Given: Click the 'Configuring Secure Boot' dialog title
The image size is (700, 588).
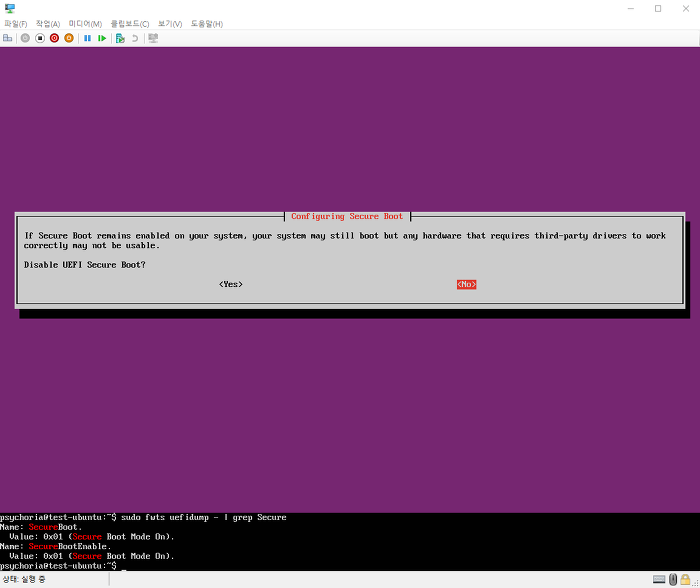Looking at the screenshot, I should pyautogui.click(x=347, y=216).
